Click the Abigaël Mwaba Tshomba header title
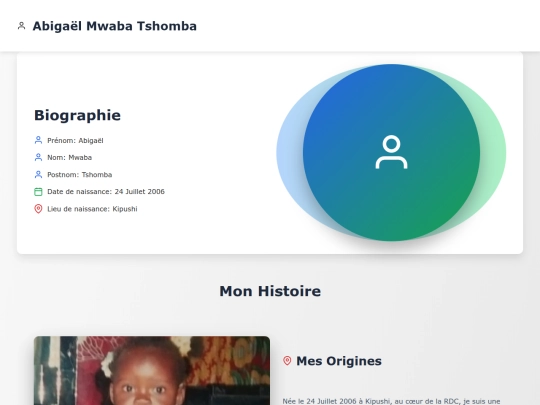 (x=114, y=26)
